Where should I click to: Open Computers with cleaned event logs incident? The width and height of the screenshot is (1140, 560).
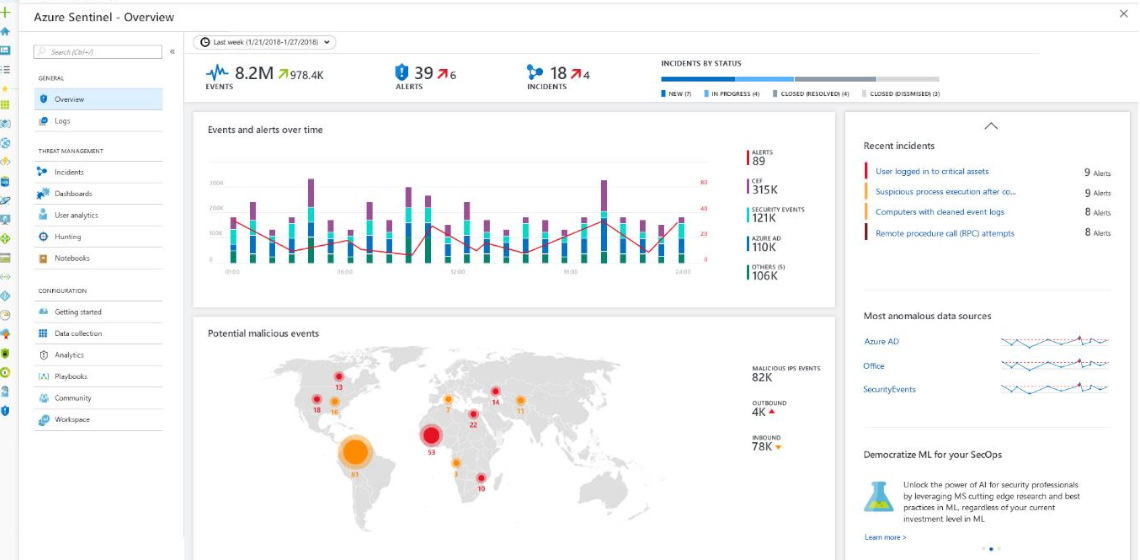coord(939,212)
